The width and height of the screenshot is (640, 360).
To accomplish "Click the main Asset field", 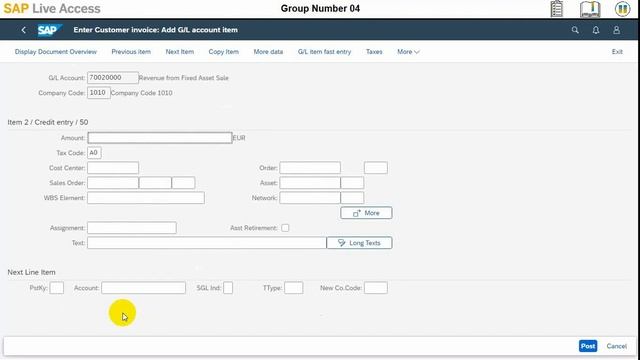I will 310,183.
